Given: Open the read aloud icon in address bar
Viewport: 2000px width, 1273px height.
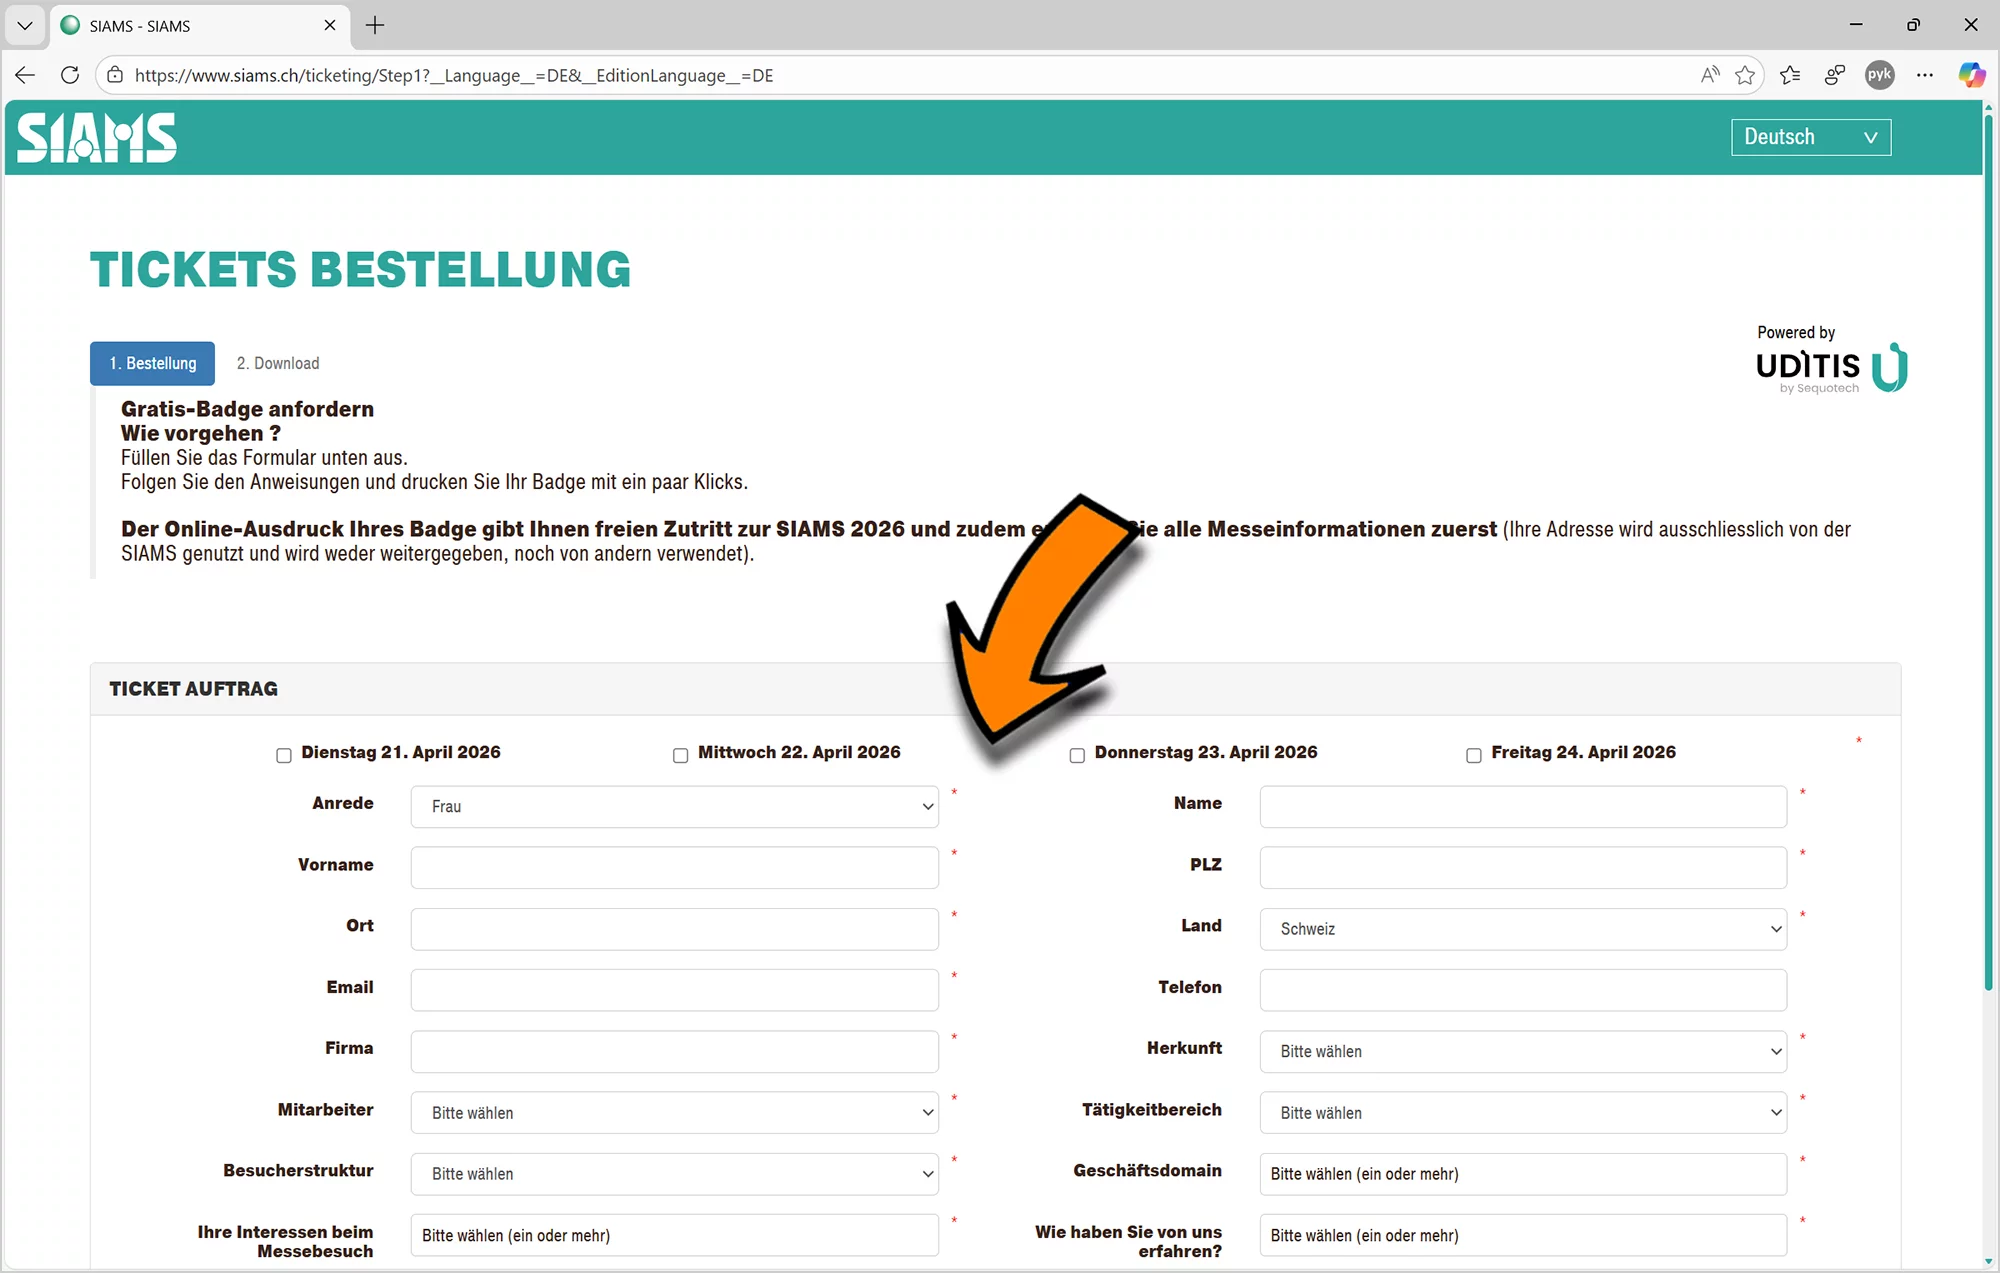Looking at the screenshot, I should point(1710,75).
